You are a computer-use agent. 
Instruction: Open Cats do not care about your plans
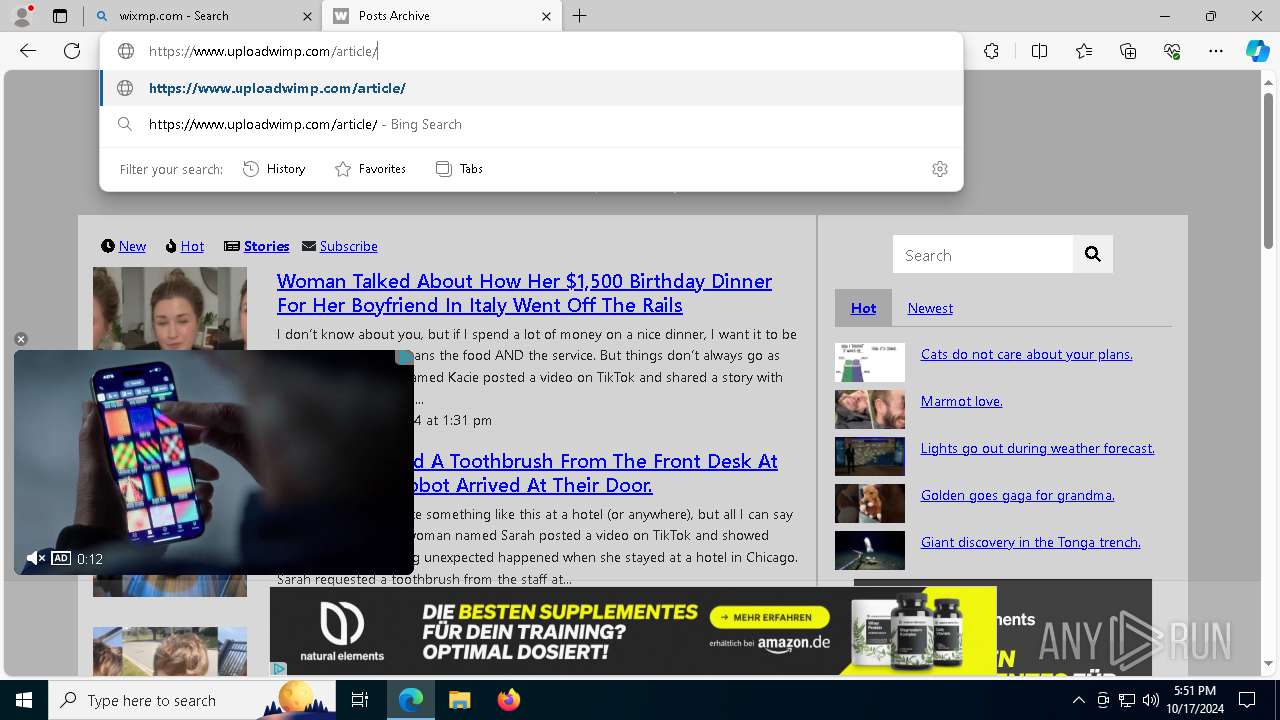[x=1027, y=354]
